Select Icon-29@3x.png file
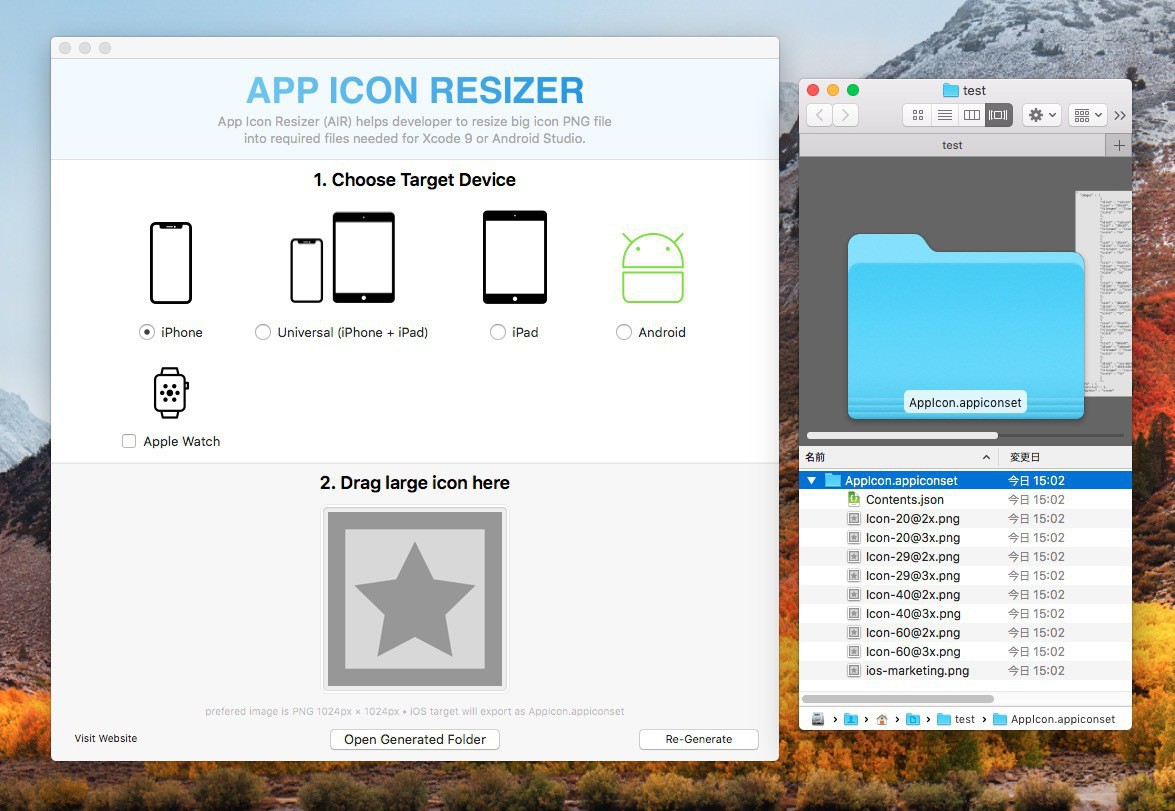 point(965,576)
